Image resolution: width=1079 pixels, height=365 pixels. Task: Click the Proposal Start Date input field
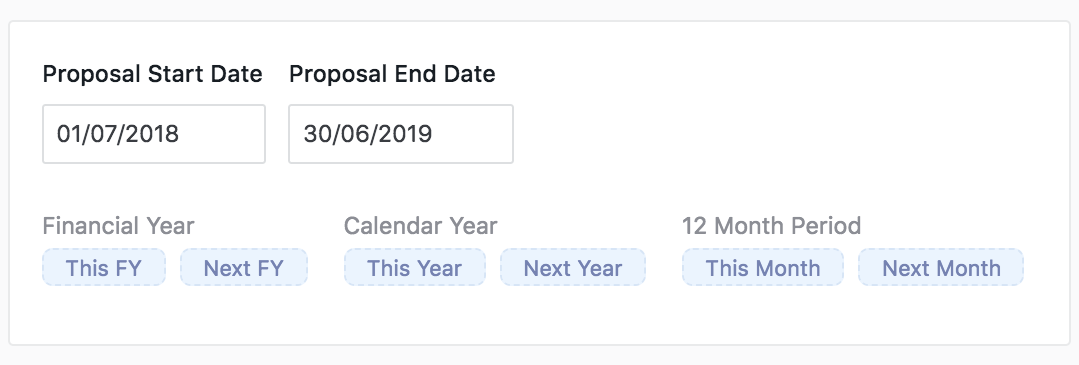(154, 134)
